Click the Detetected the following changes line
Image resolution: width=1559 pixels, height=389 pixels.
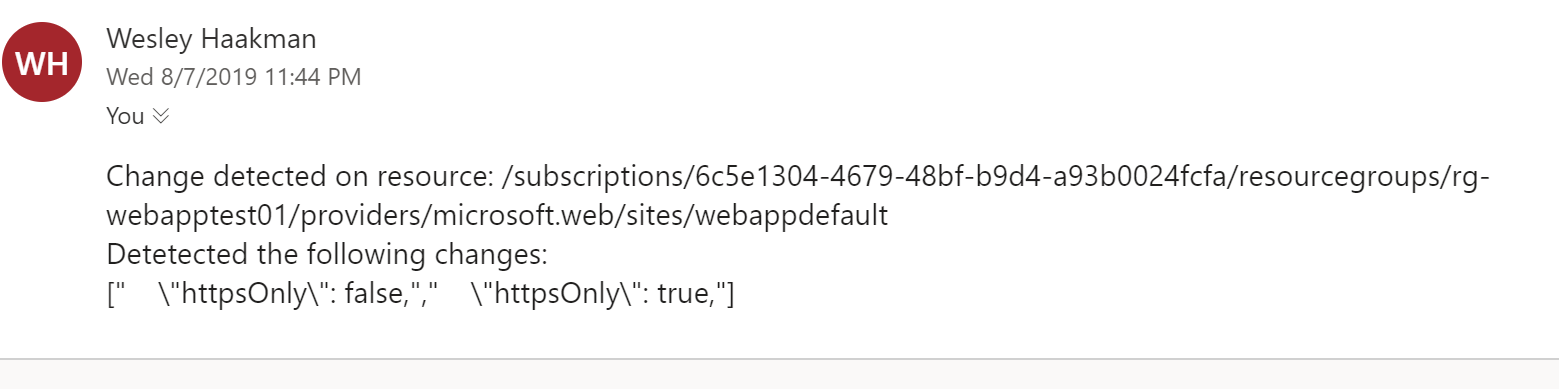(x=327, y=255)
